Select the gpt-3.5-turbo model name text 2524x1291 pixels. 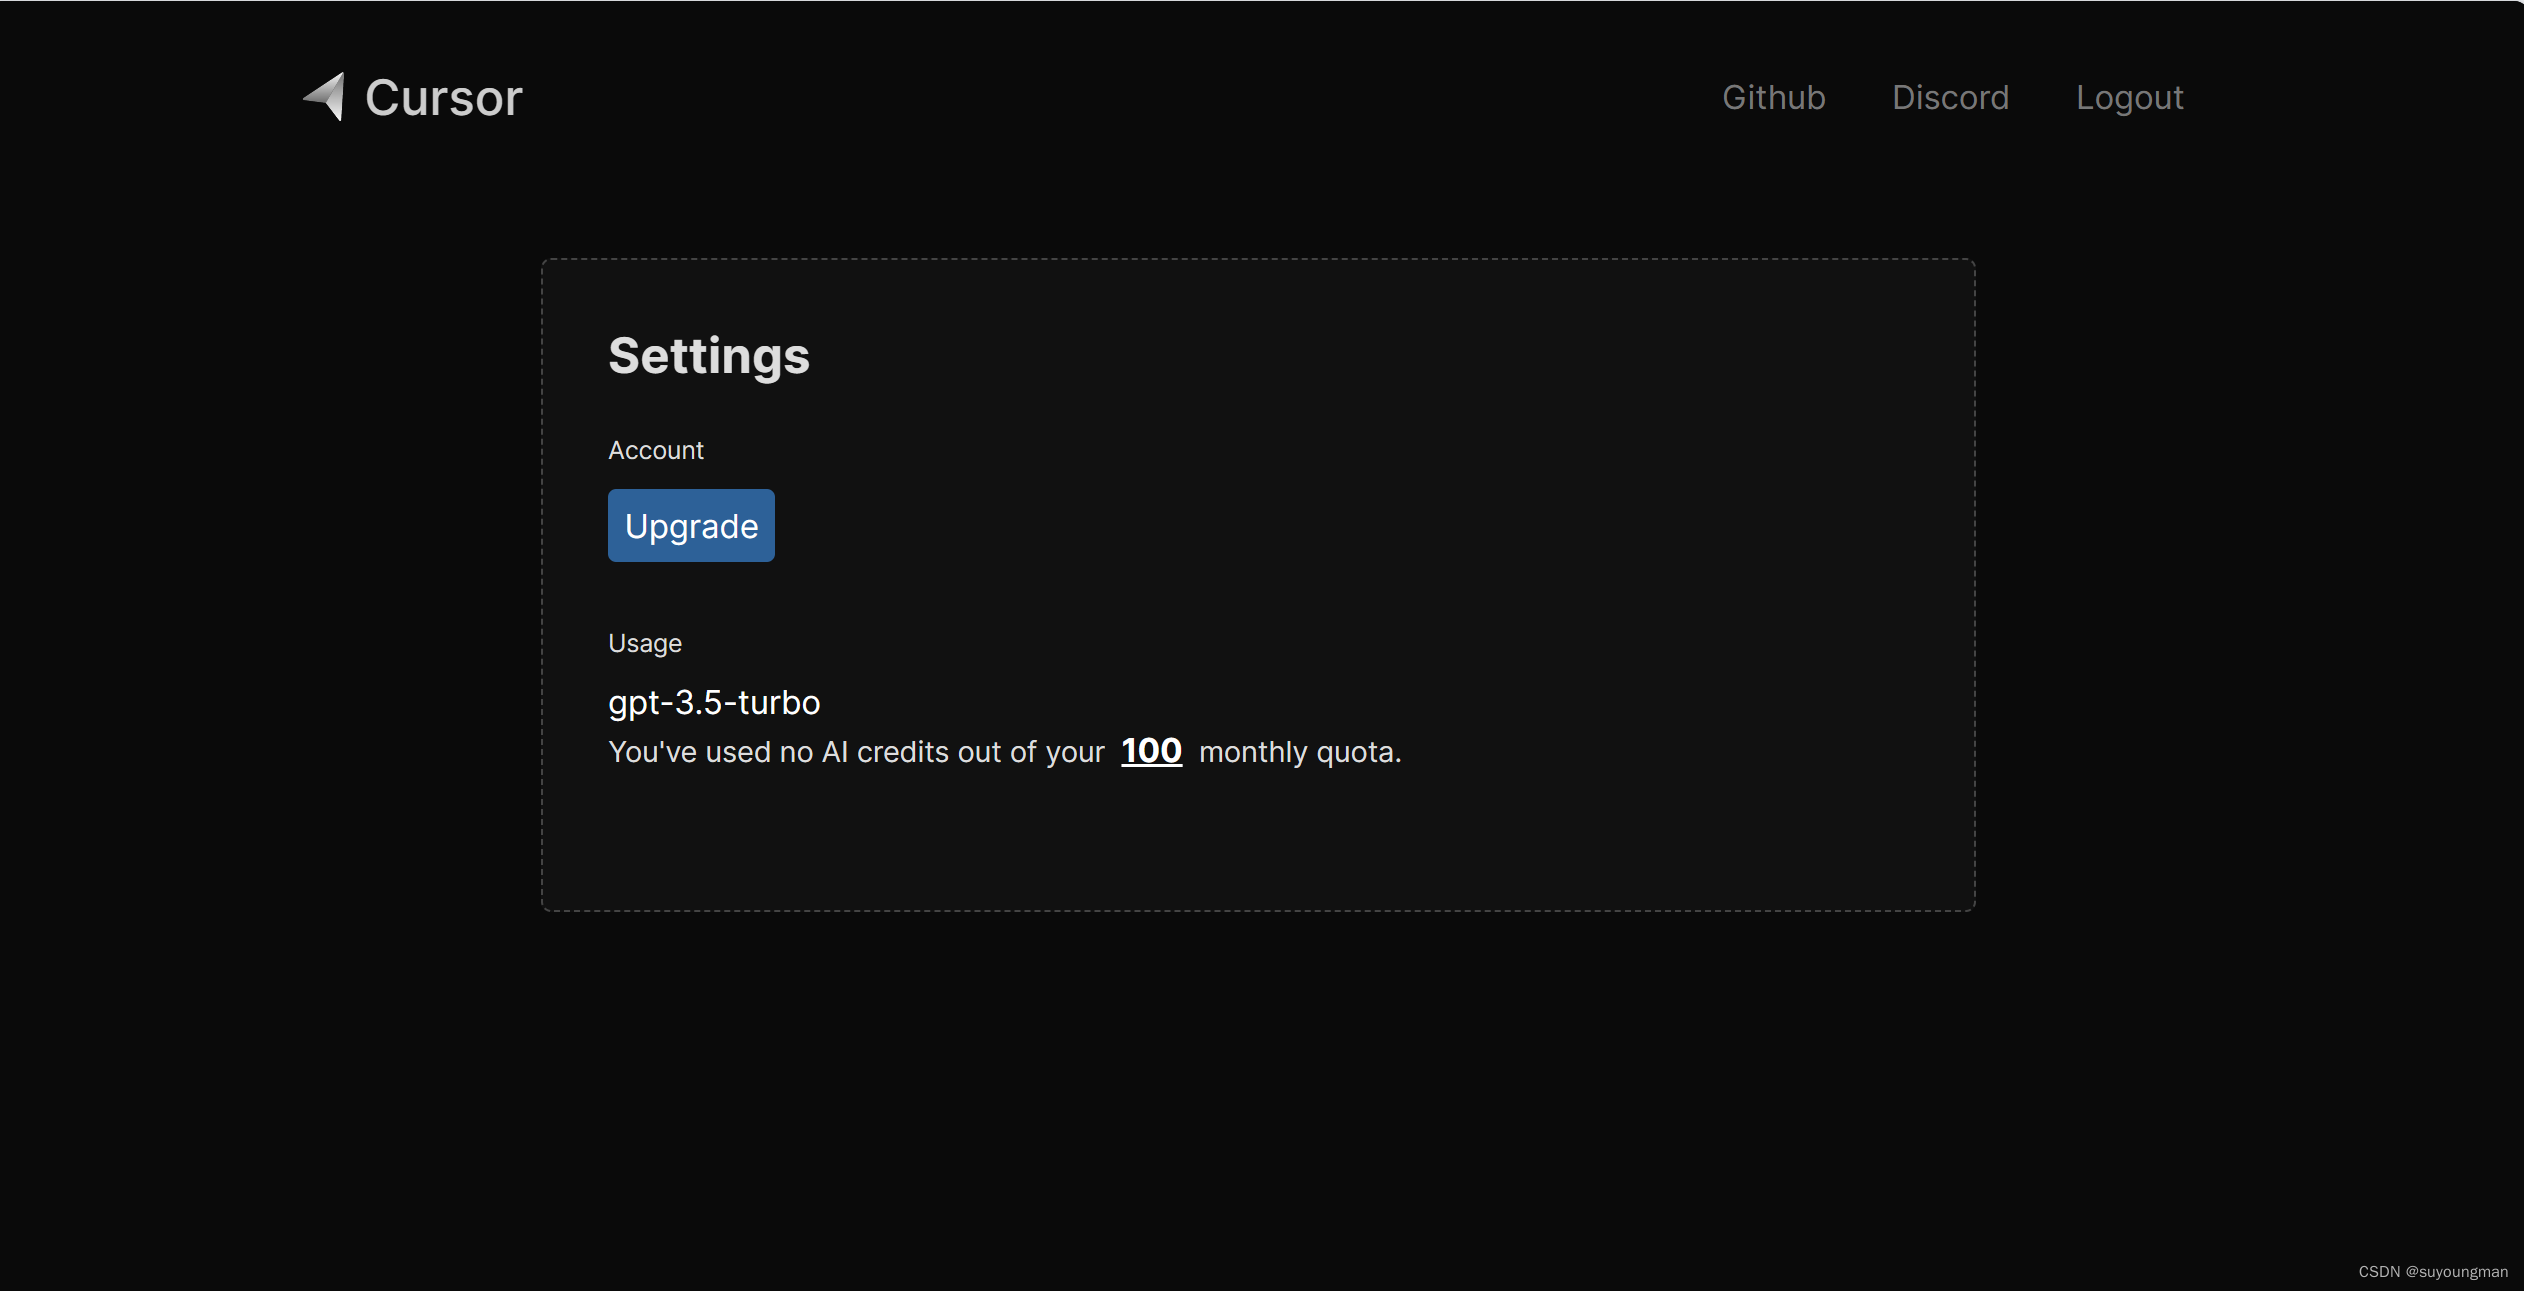713,702
